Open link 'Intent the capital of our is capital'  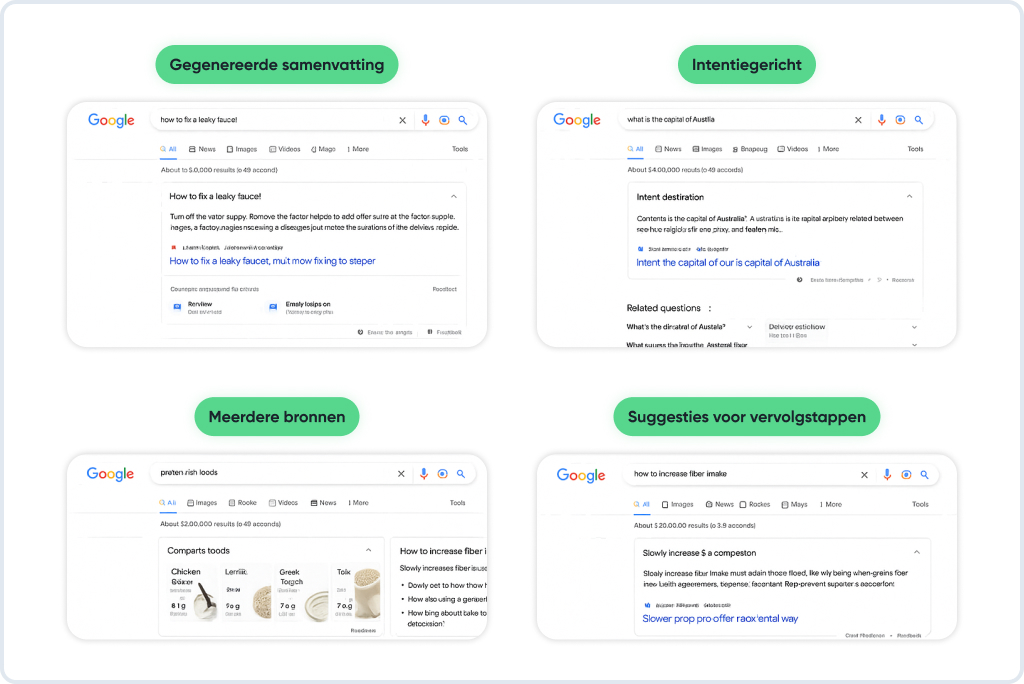click(x=728, y=263)
